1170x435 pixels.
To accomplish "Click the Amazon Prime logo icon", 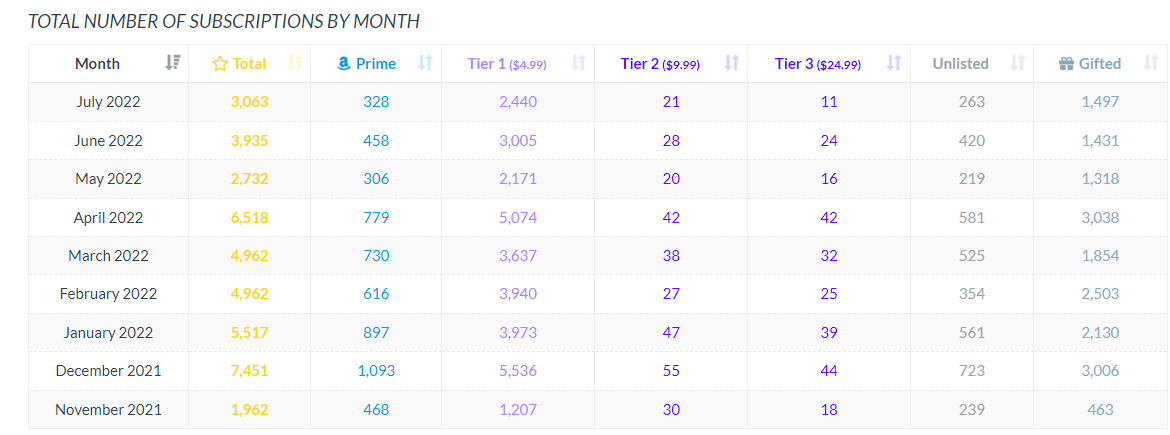I will (344, 63).
